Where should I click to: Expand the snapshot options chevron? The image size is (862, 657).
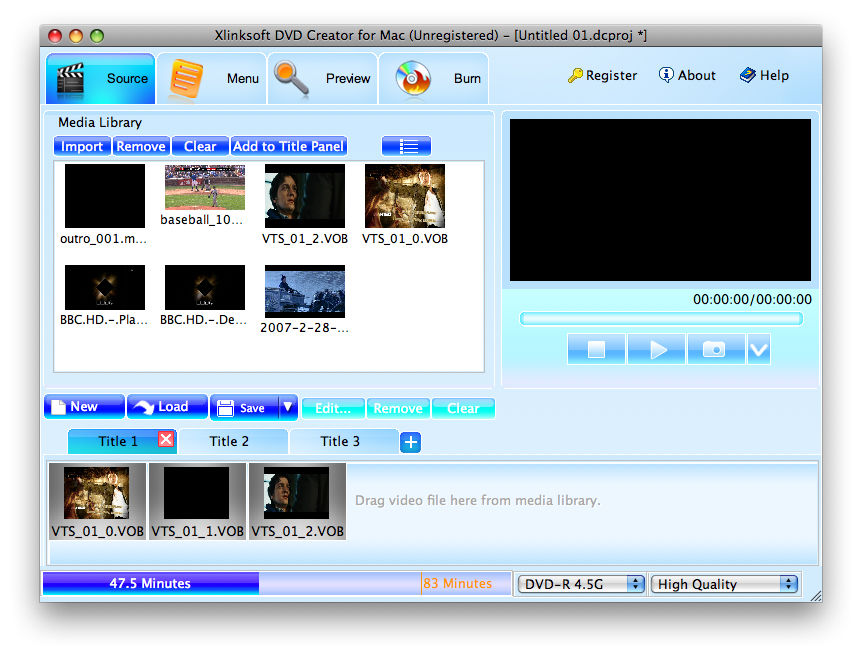pyautogui.click(x=759, y=349)
